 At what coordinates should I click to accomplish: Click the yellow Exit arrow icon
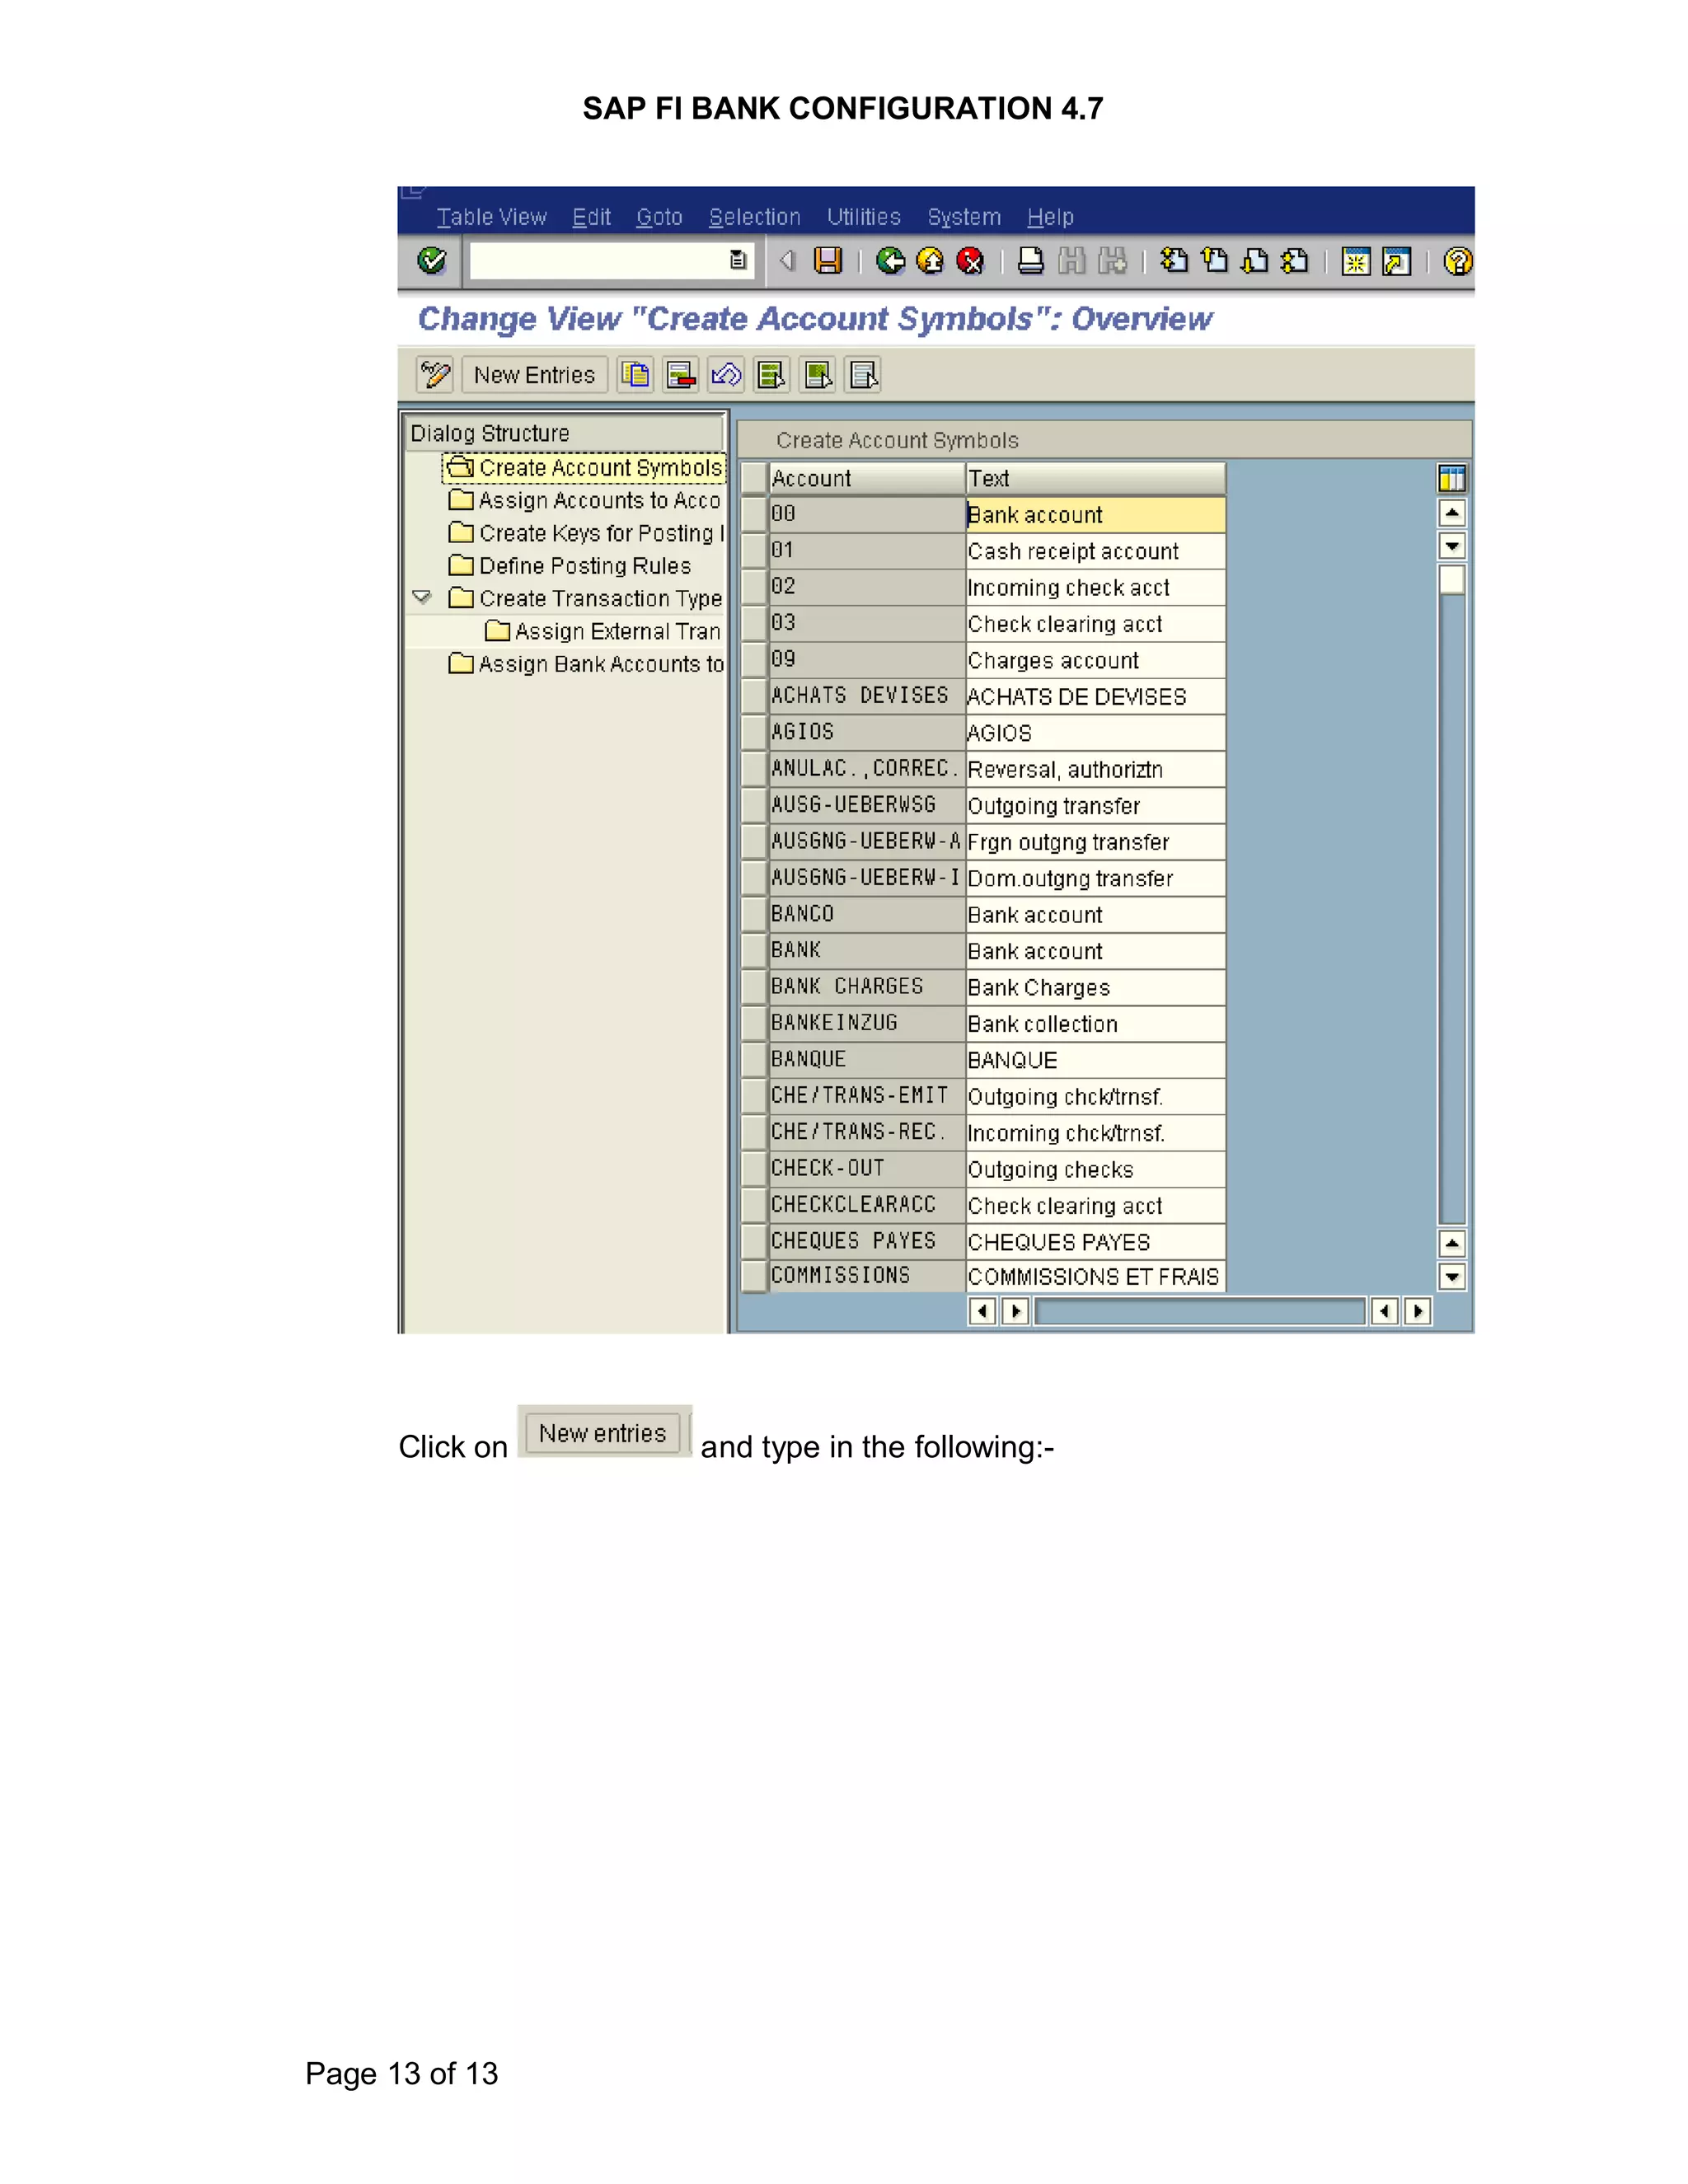coord(930,261)
